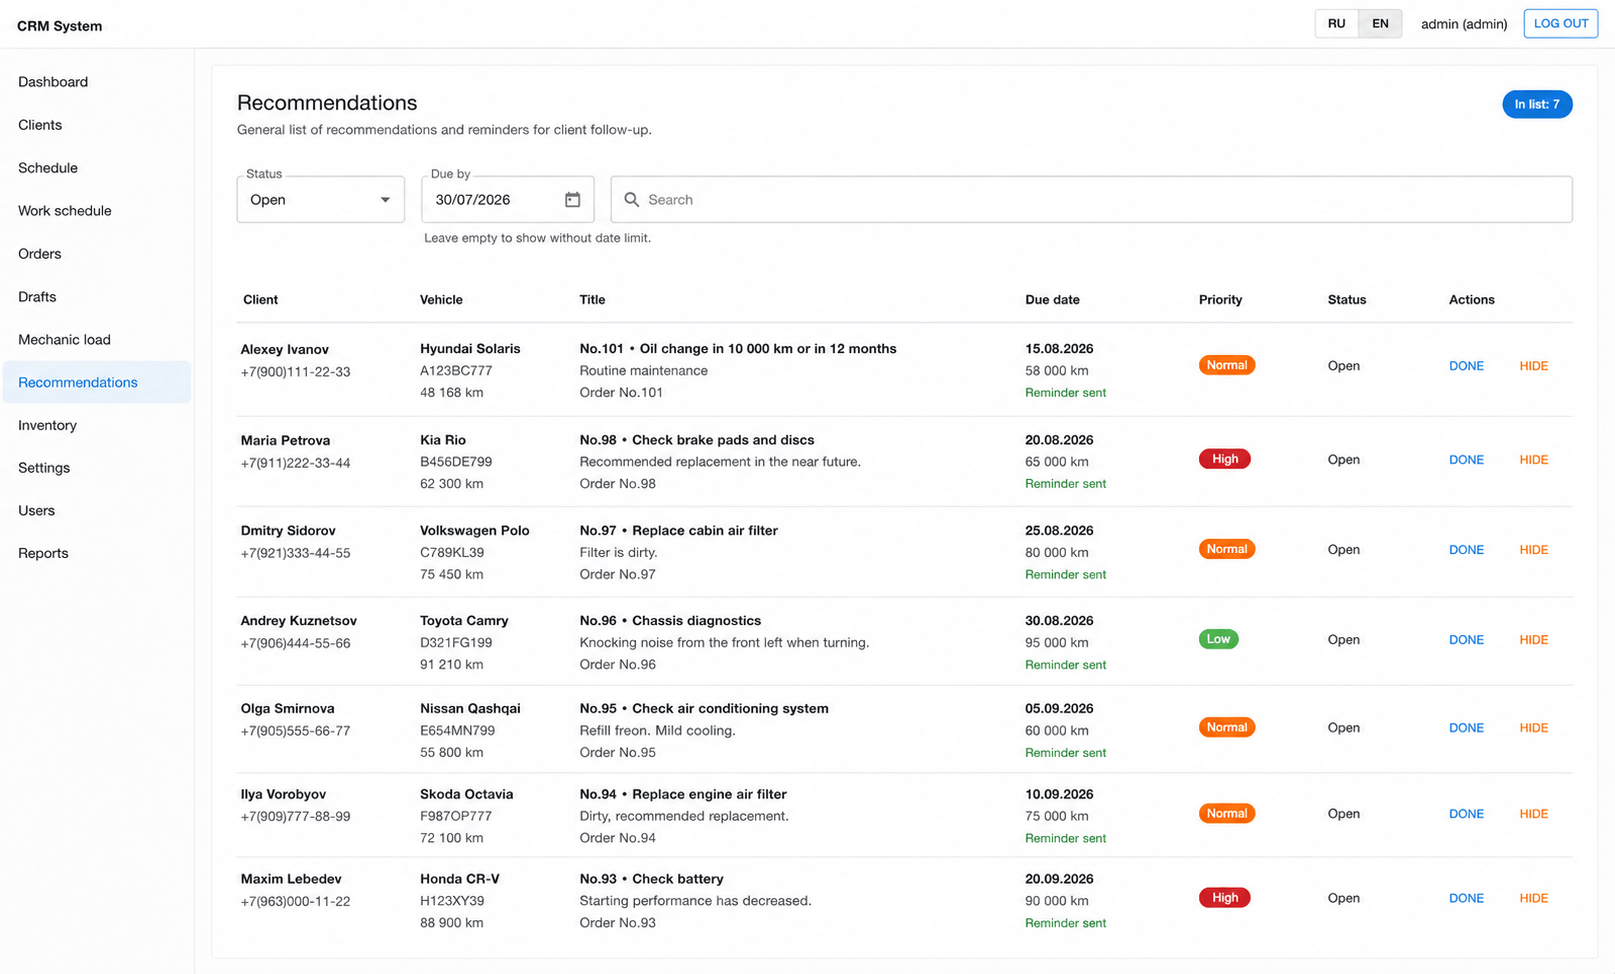Click the Search input field
1615x974 pixels.
pyautogui.click(x=1091, y=200)
